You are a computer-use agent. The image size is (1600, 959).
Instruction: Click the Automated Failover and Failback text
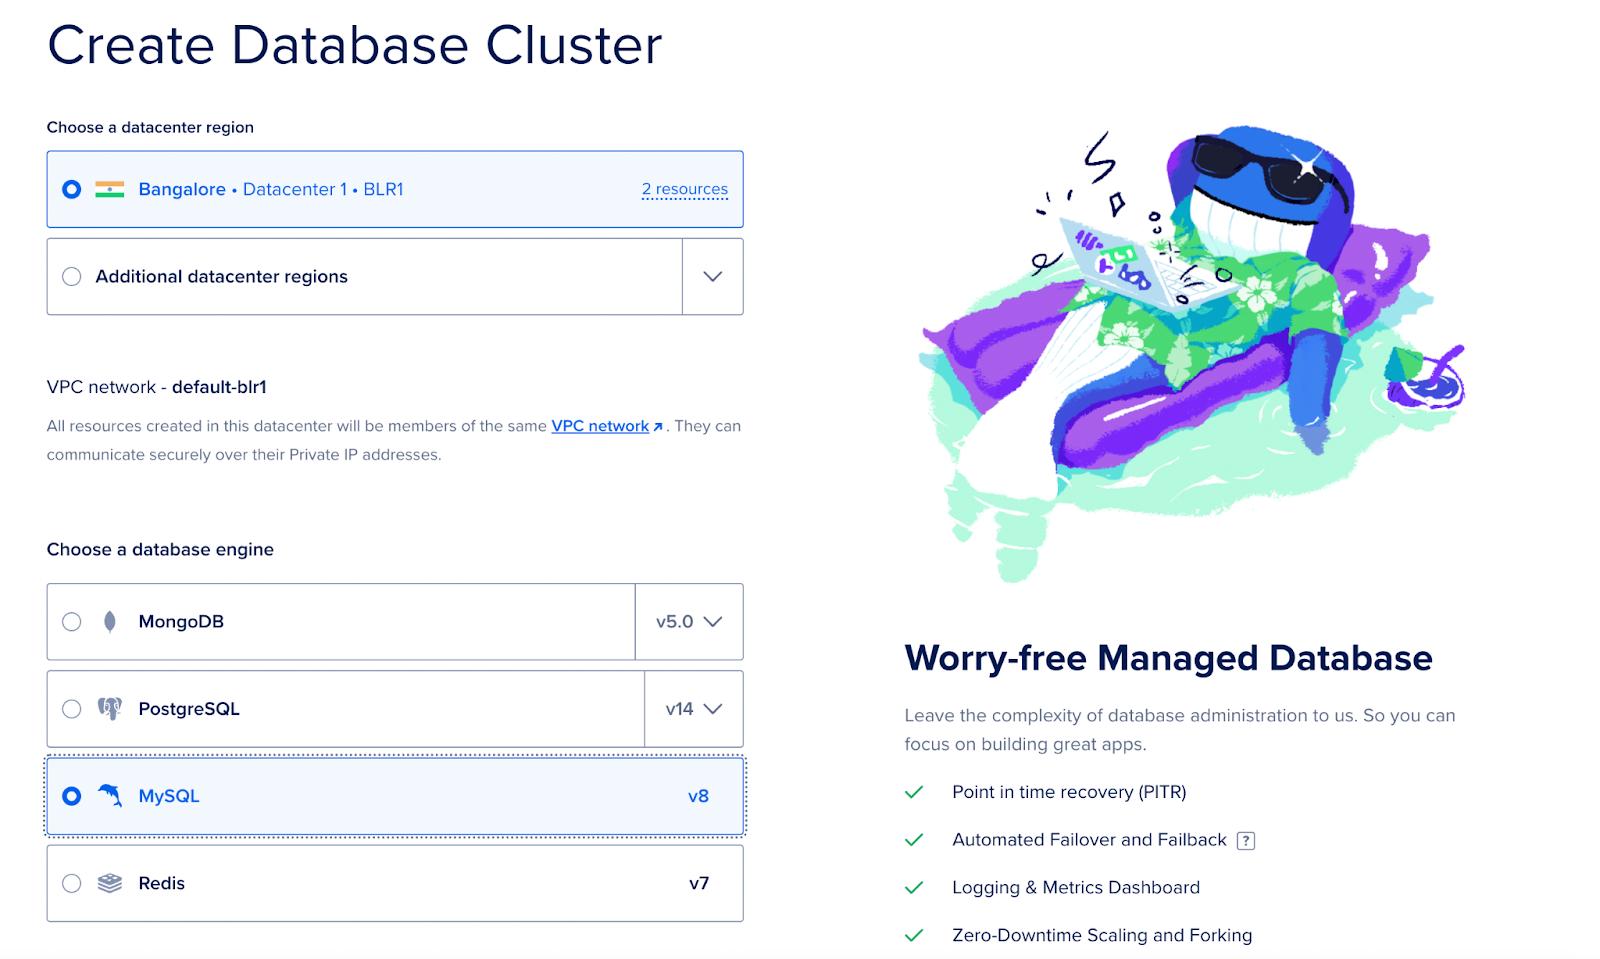tap(1089, 840)
